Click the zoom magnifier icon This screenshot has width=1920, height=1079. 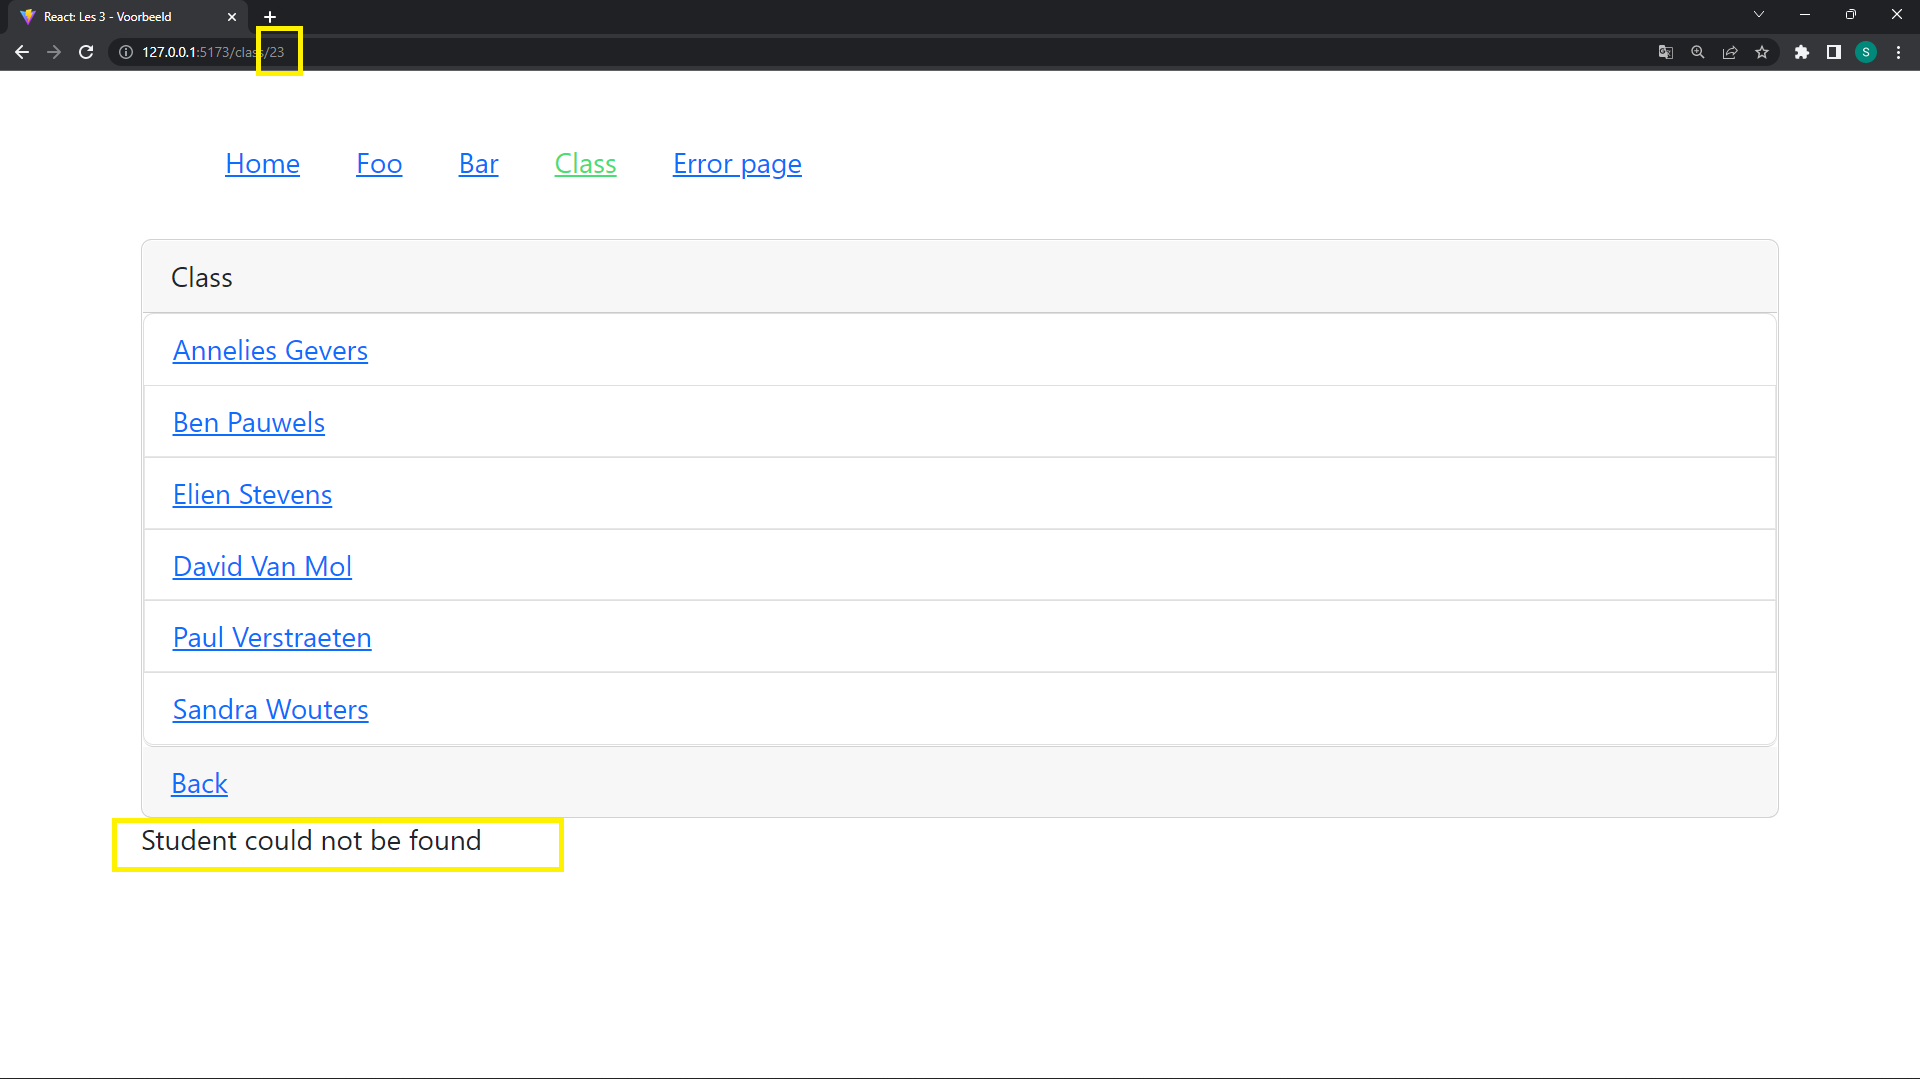click(x=1697, y=52)
